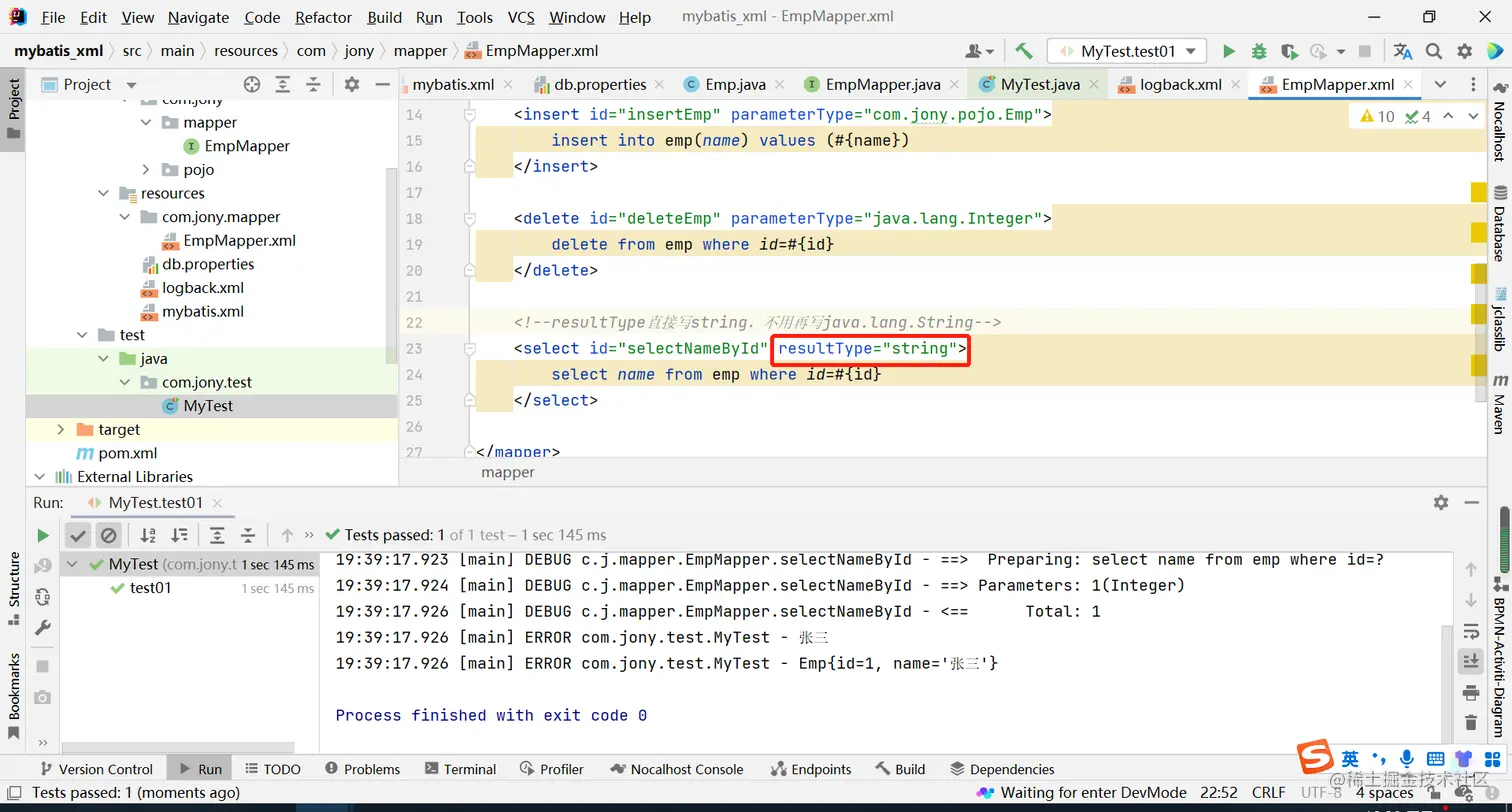The height and width of the screenshot is (812, 1512).
Task: Open the MyTest.test01 run configuration dropdown
Action: pos(1127,51)
